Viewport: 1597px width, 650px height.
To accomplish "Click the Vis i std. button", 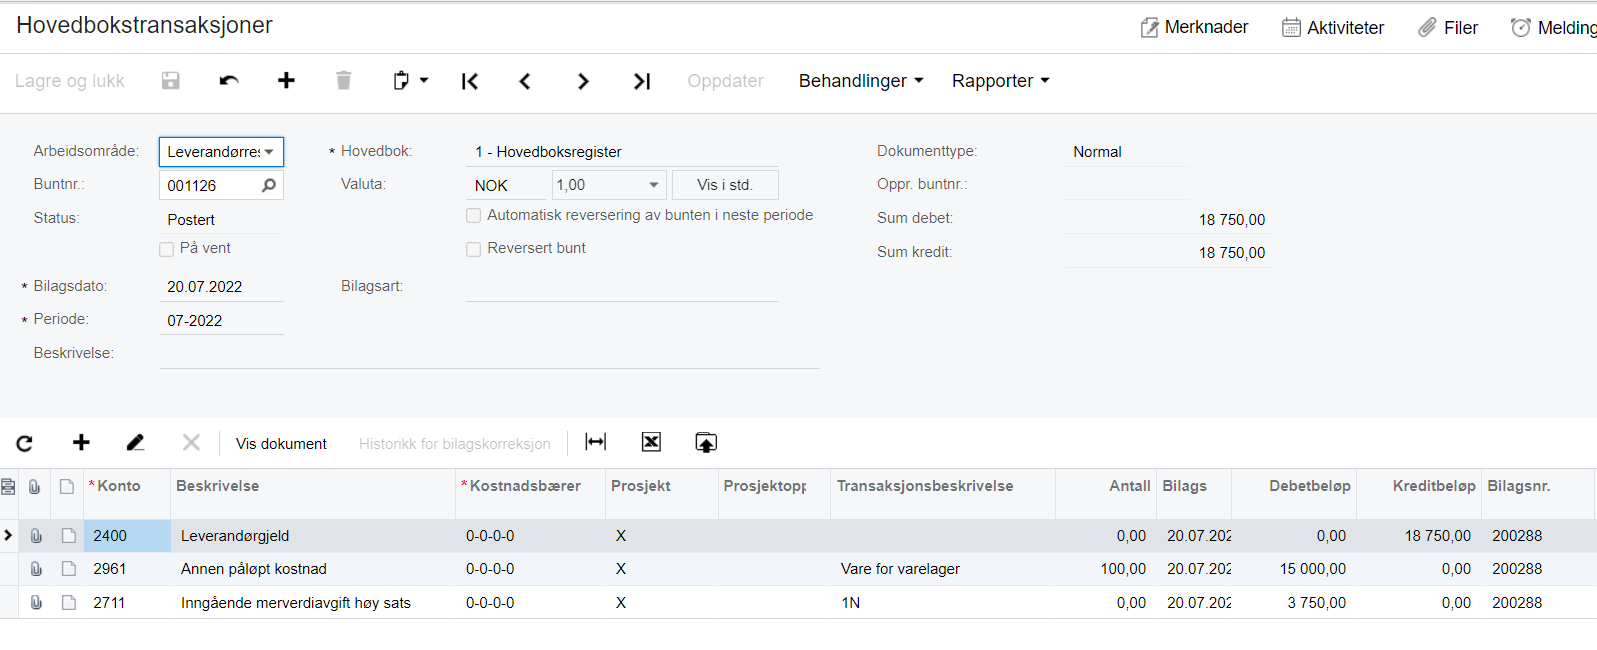I will coord(725,185).
